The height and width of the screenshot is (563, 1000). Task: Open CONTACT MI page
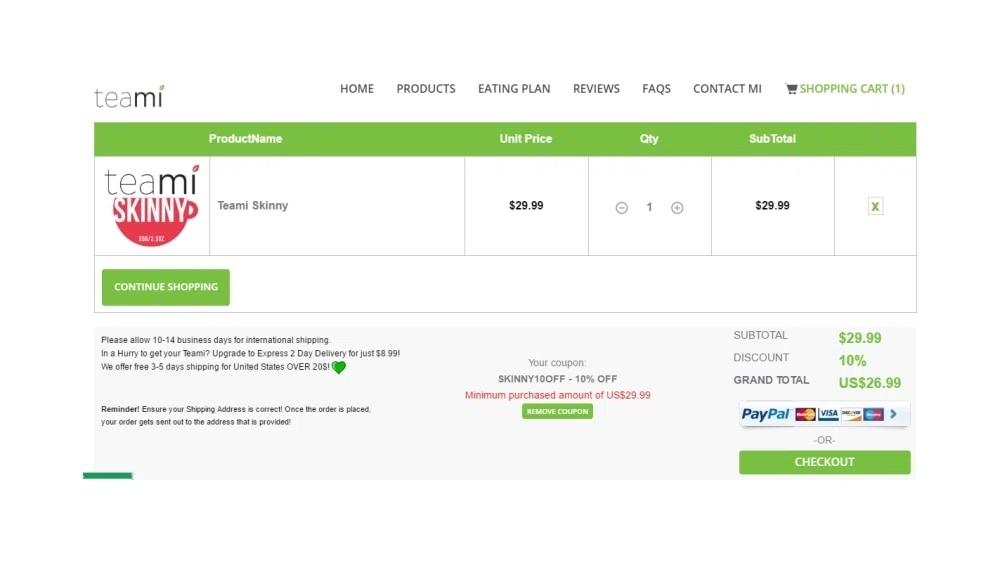pyautogui.click(x=727, y=89)
